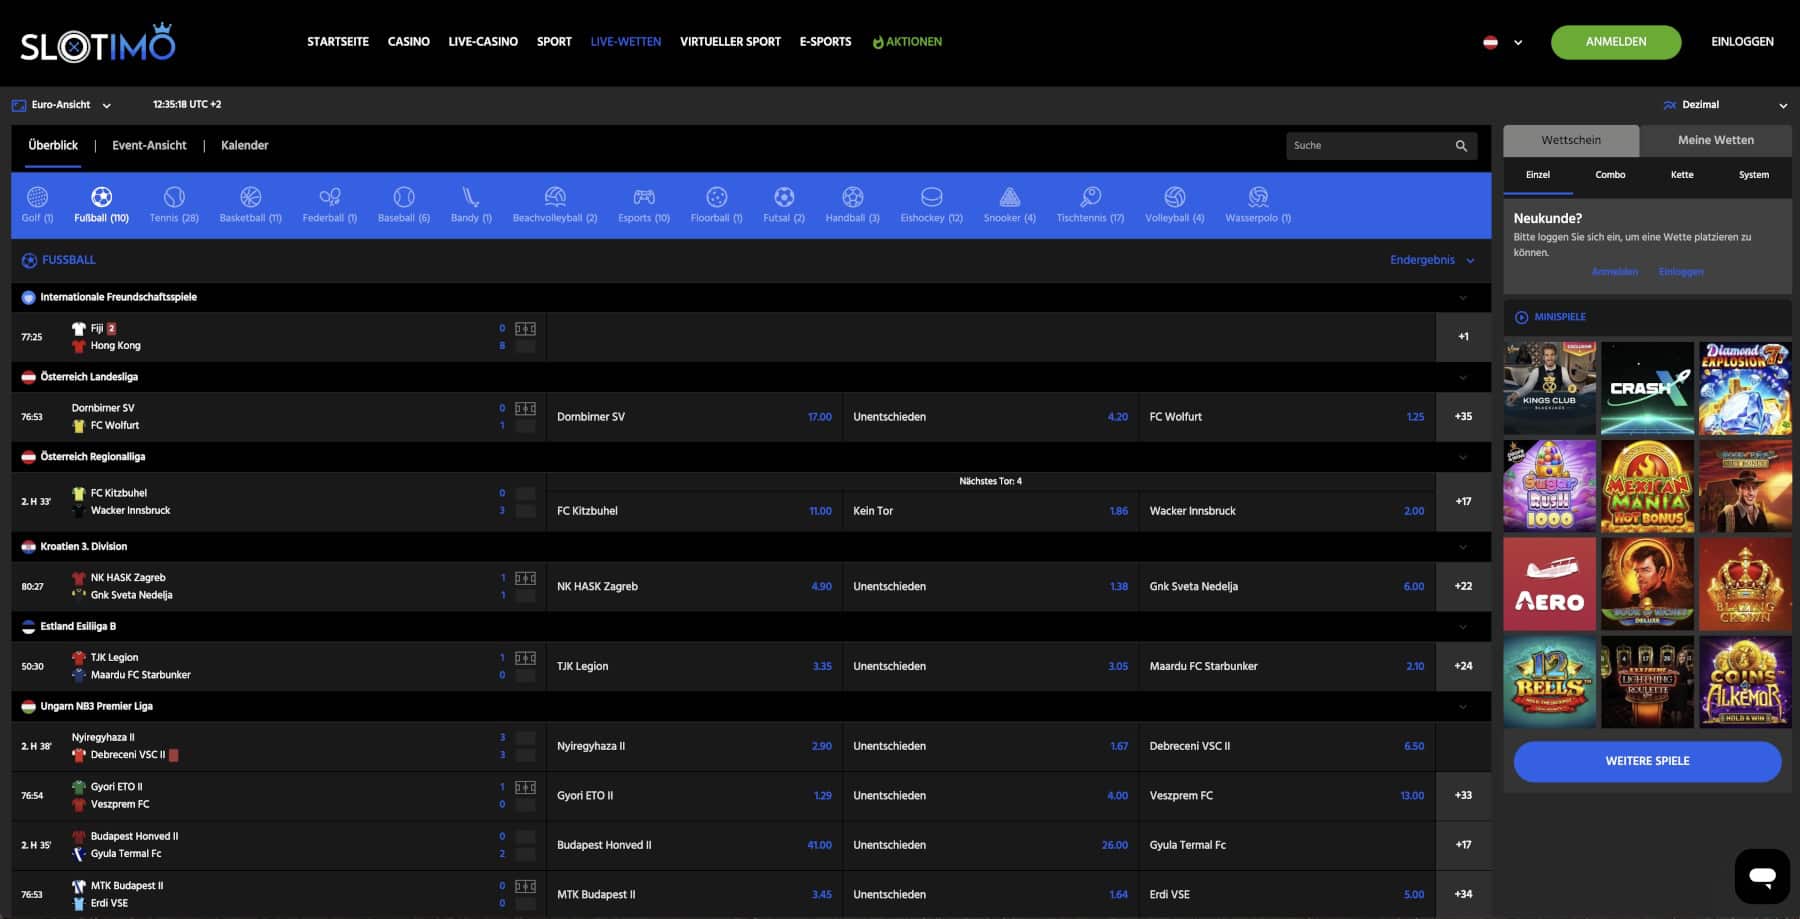Open Beachvolleyball (2) sport icon

[555, 197]
